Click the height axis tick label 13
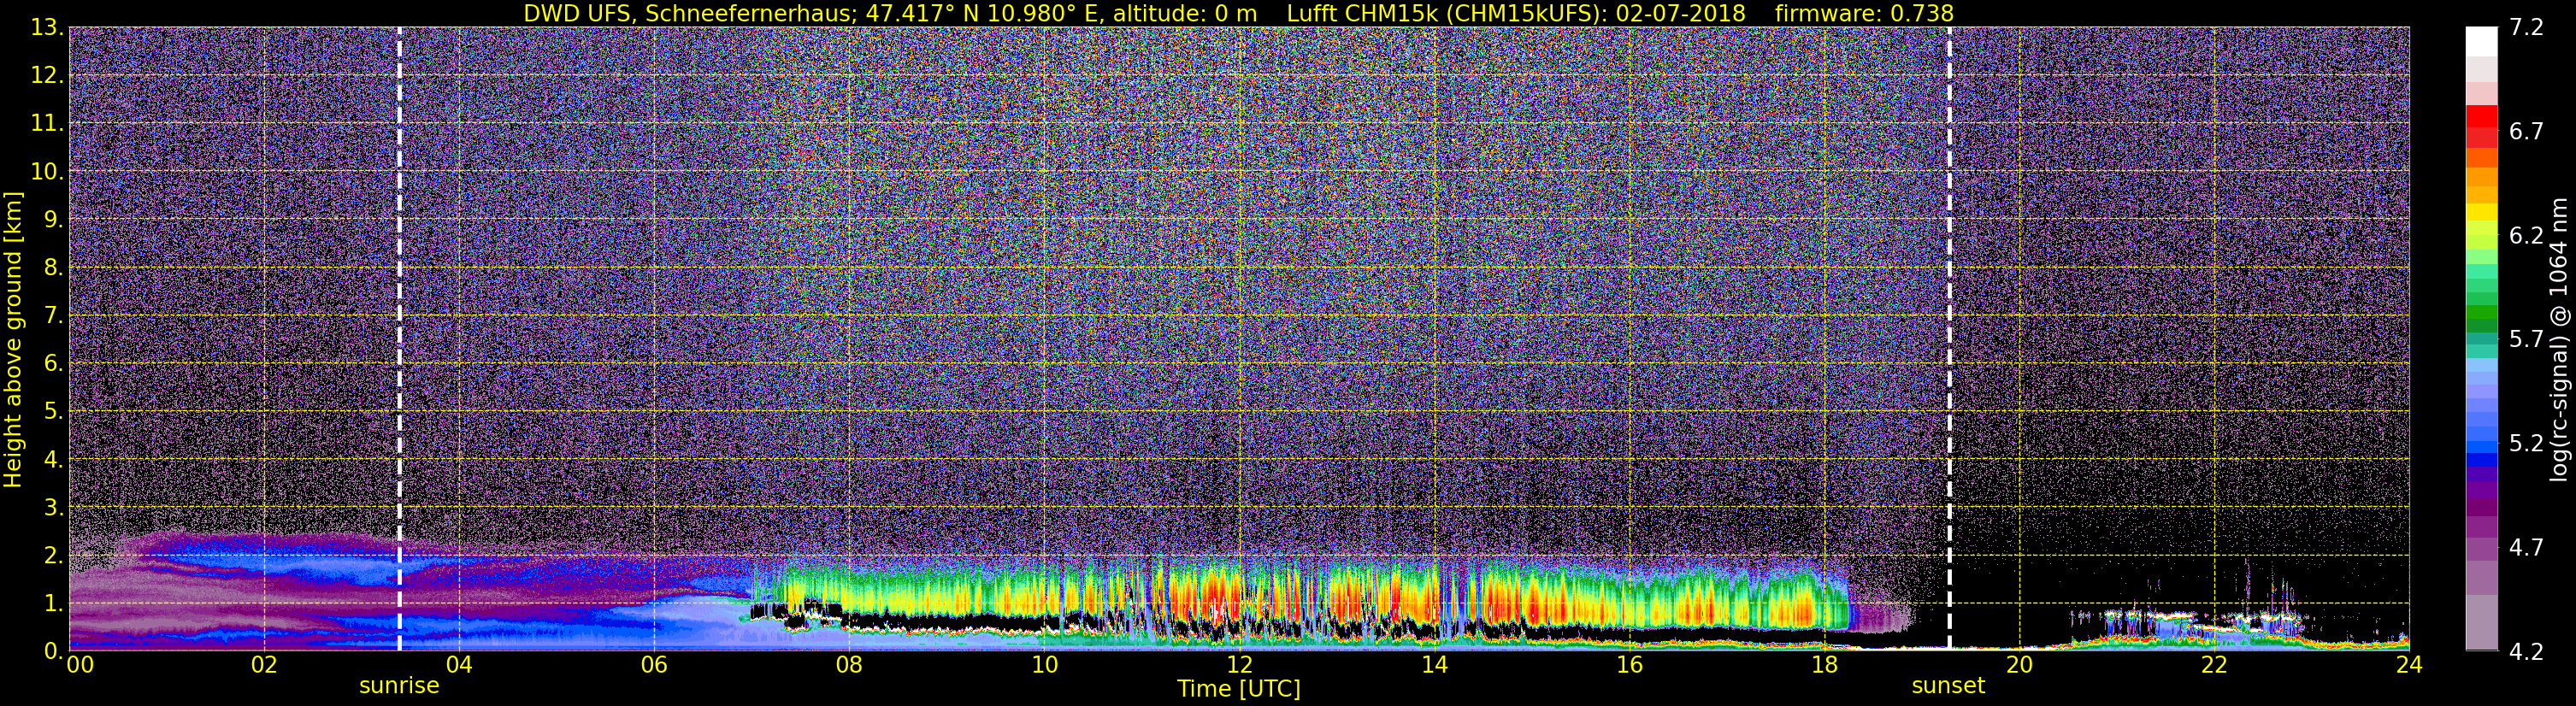2576x706 pixels. pos(47,28)
